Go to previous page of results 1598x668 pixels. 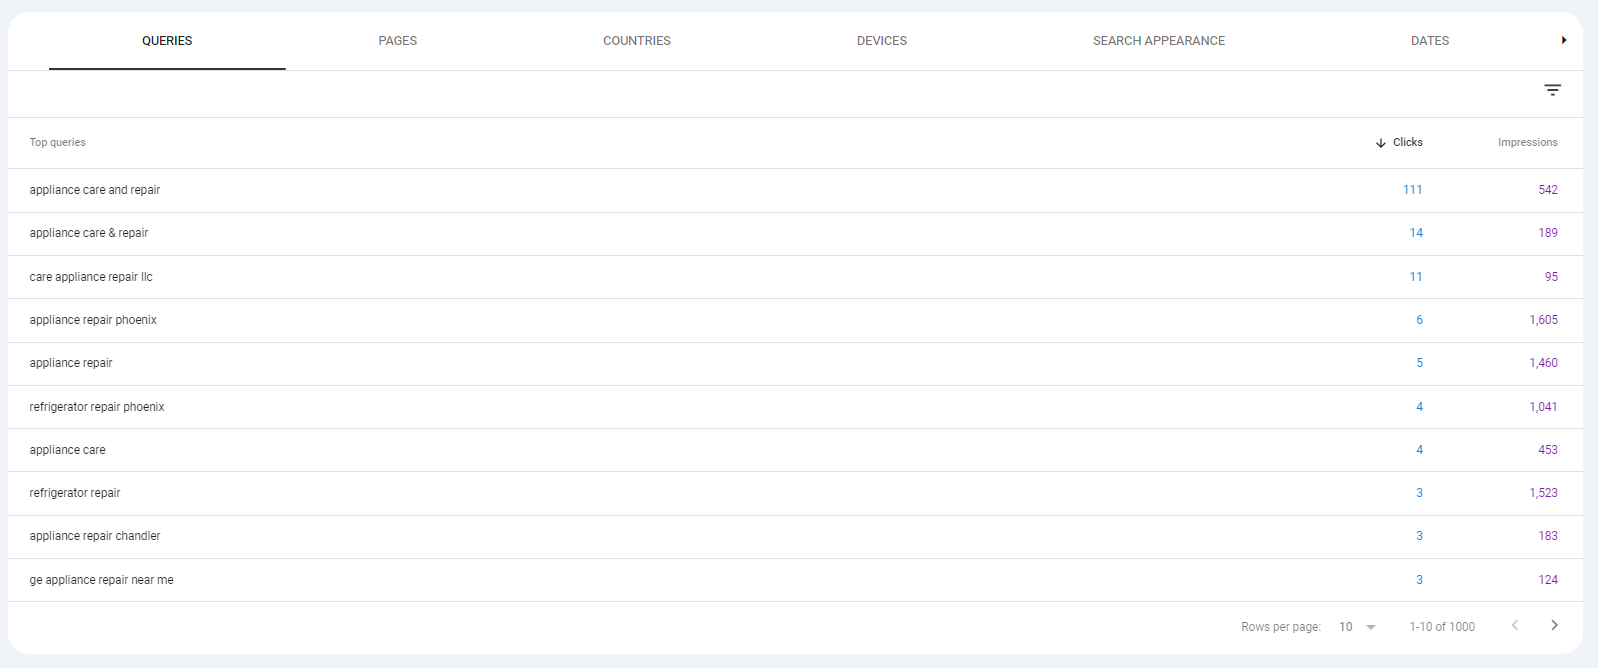1515,626
